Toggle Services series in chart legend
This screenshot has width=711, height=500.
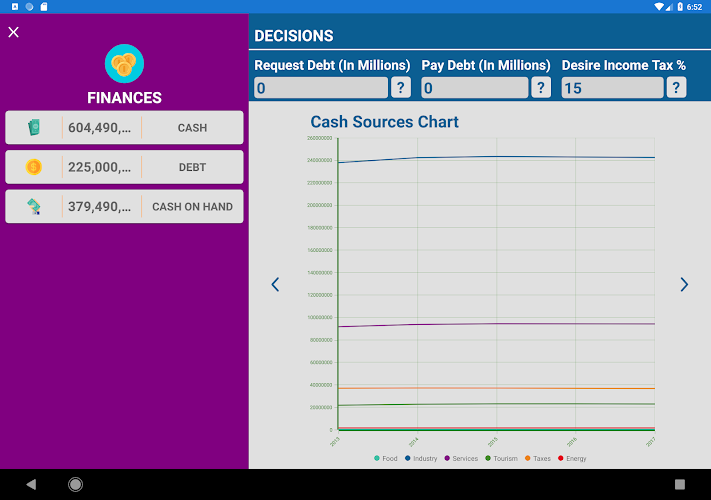(461, 458)
